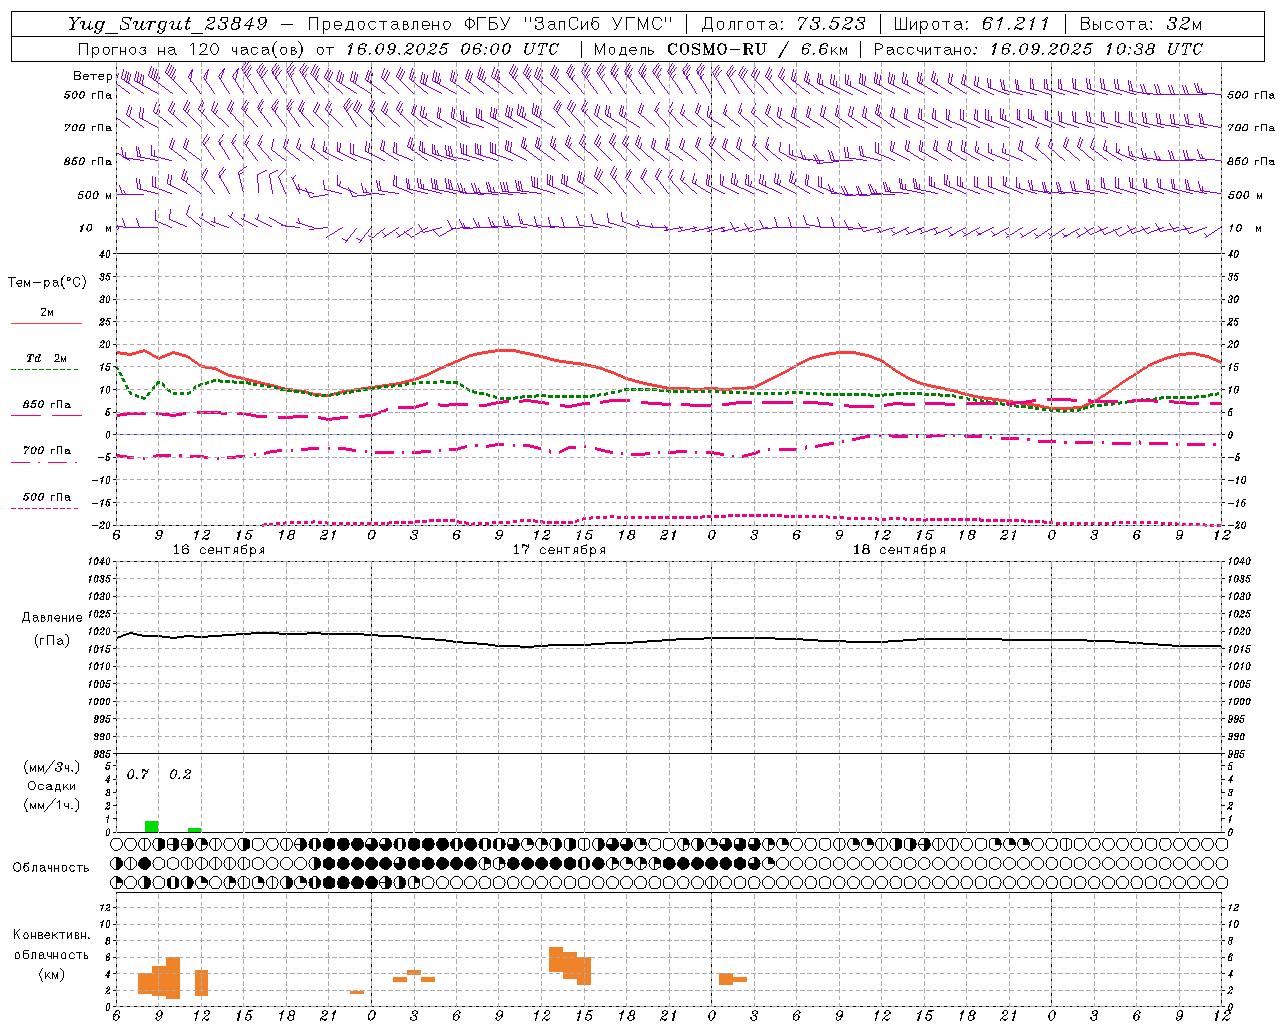This screenshot has width=1280, height=1024.
Task: Click the orange convective bar after 18 Sept 0h
Action: [x=732, y=979]
